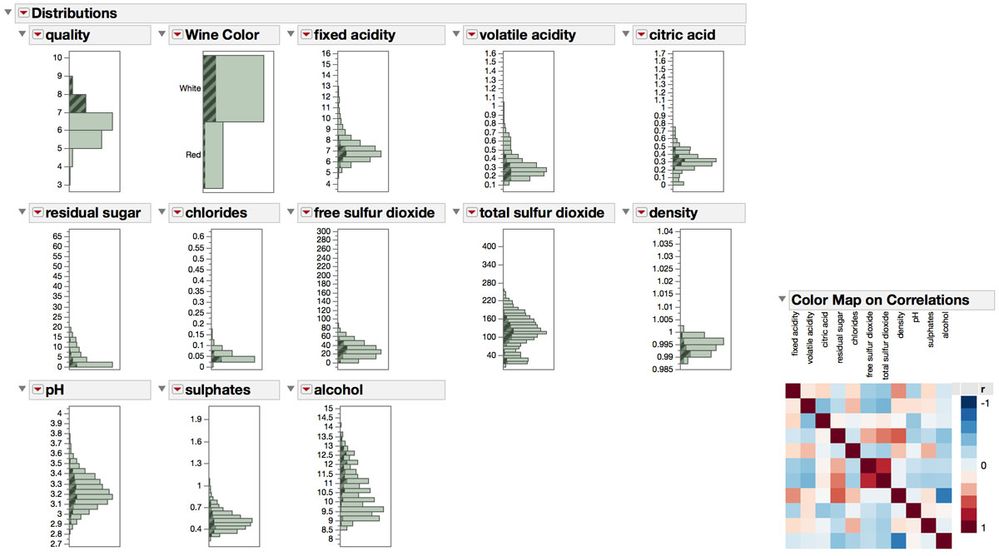Open the chlorides red triangle menu

(176, 213)
